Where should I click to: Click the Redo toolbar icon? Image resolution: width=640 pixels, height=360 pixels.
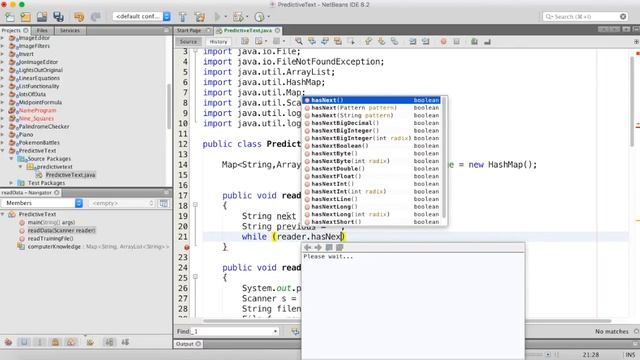pyautogui.click(x=96, y=17)
